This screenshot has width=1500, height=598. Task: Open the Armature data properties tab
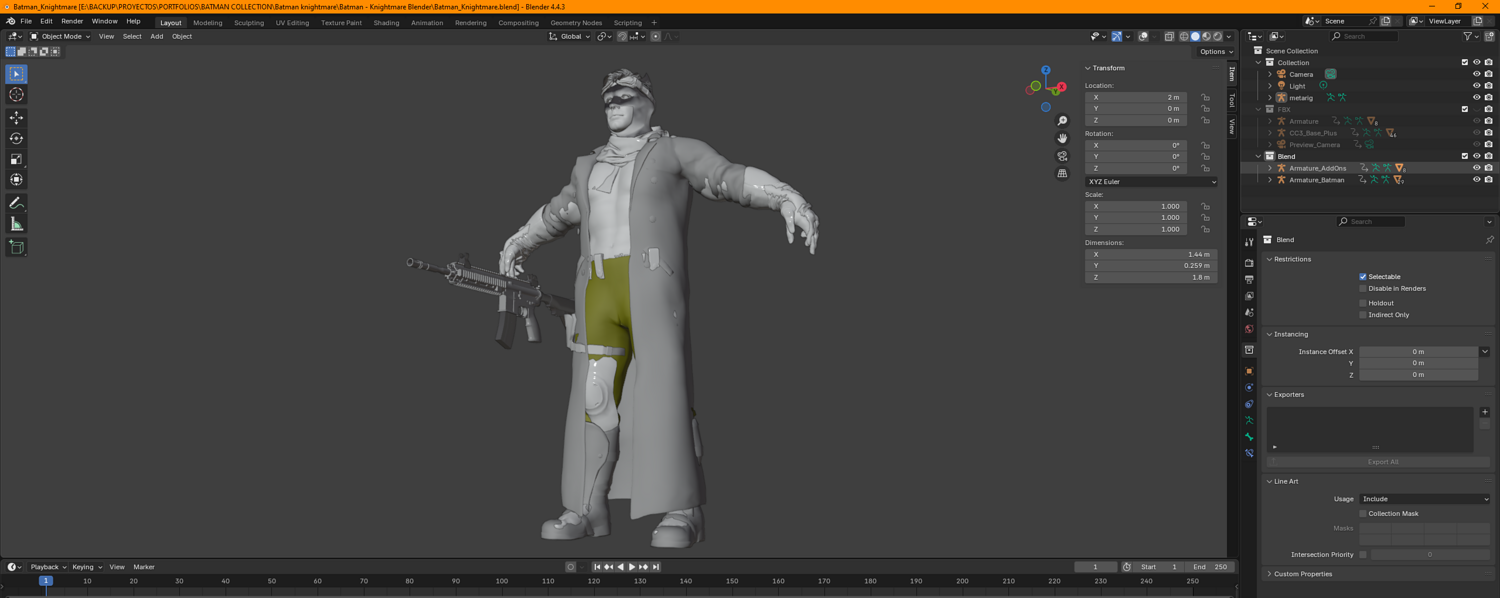tap(1249, 421)
